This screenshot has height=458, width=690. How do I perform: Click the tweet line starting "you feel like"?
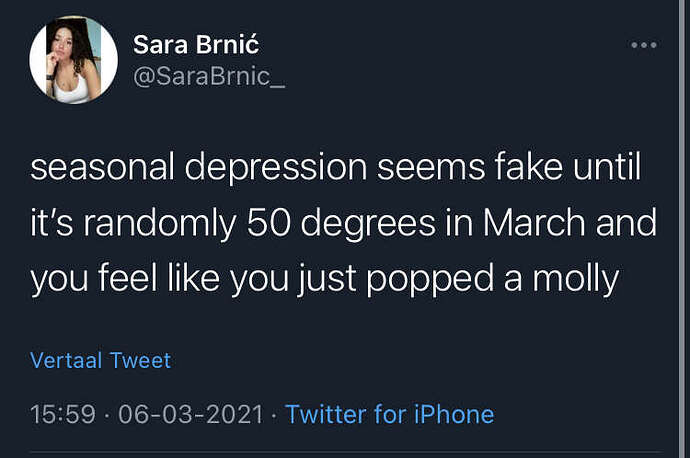pyautogui.click(x=325, y=279)
